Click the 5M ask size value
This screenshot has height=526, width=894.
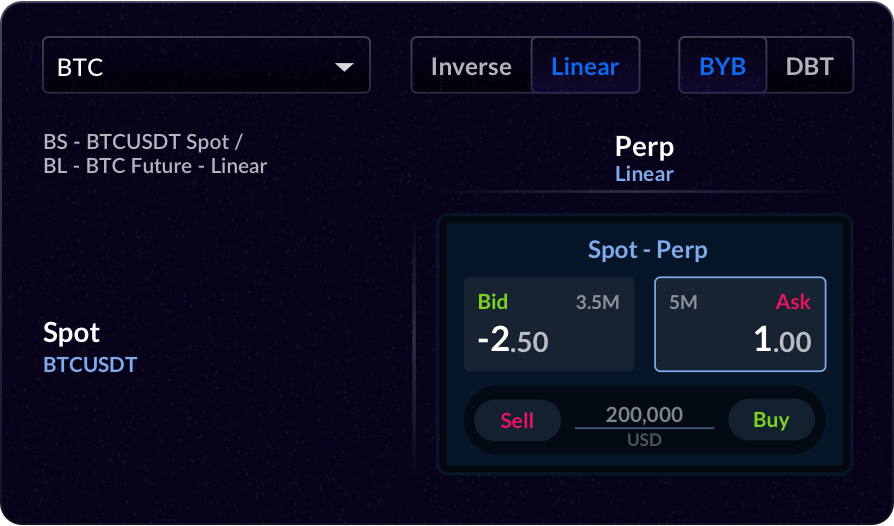683,302
